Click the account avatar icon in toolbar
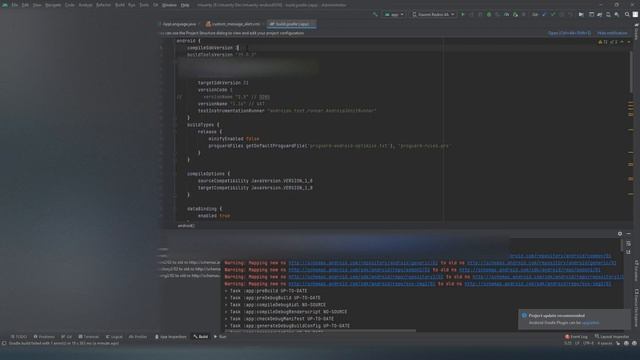This screenshot has height=360, width=640. pos(636,15)
